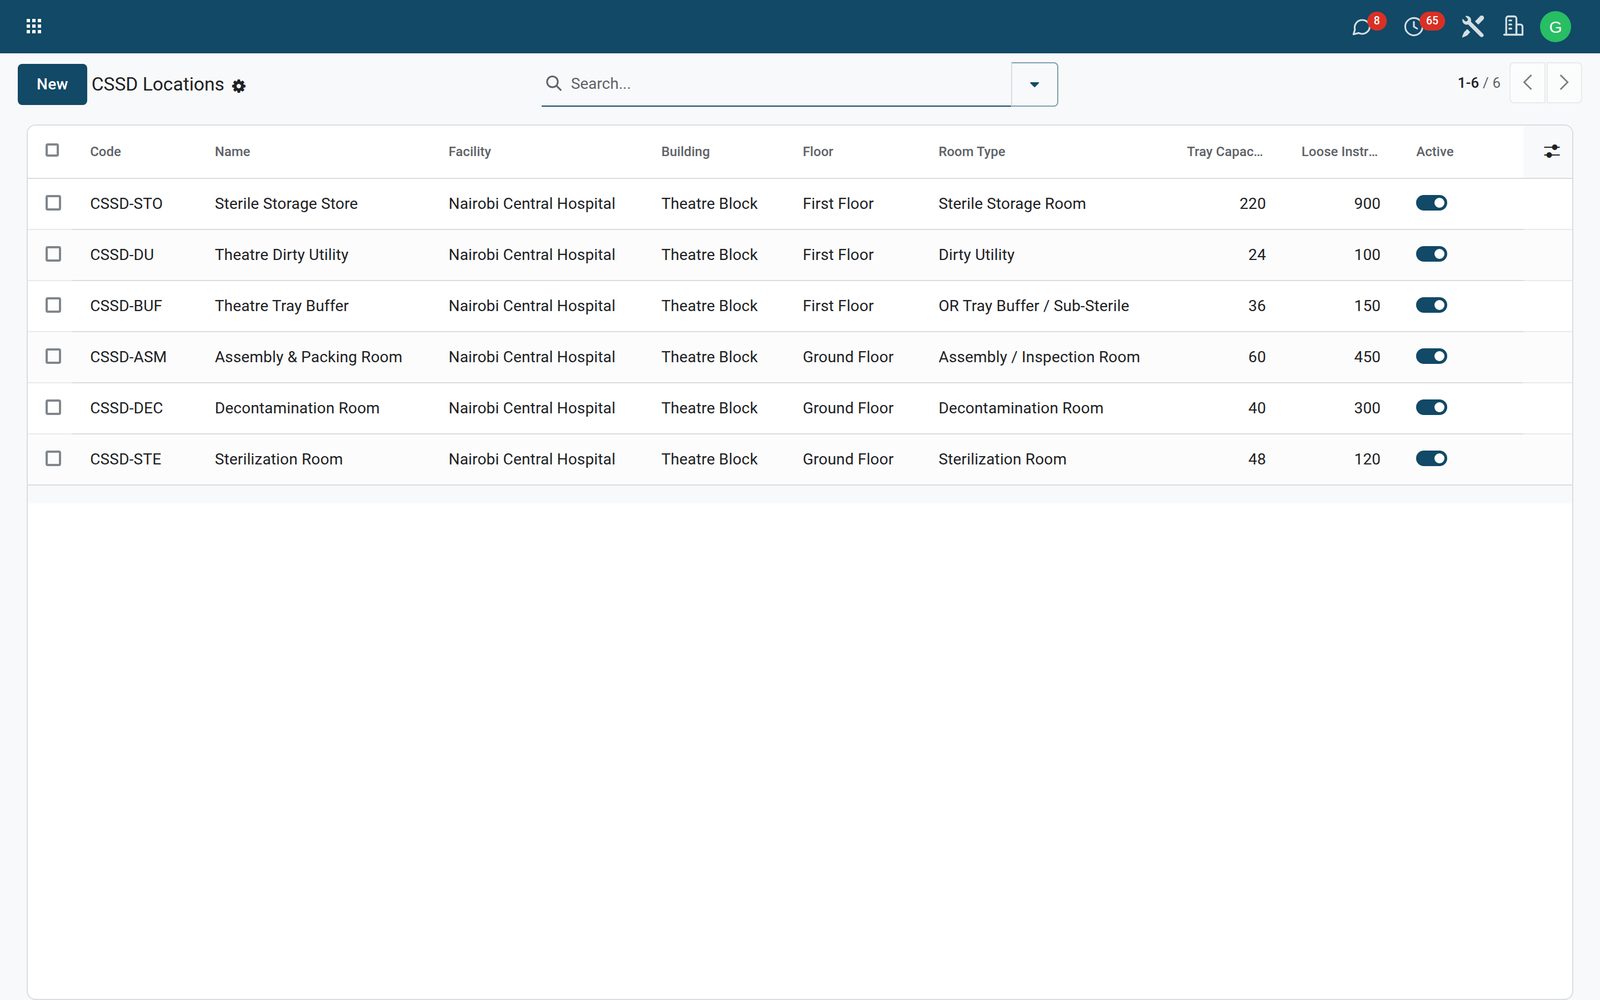Open the CSSD Locations gear actions menu

click(239, 86)
